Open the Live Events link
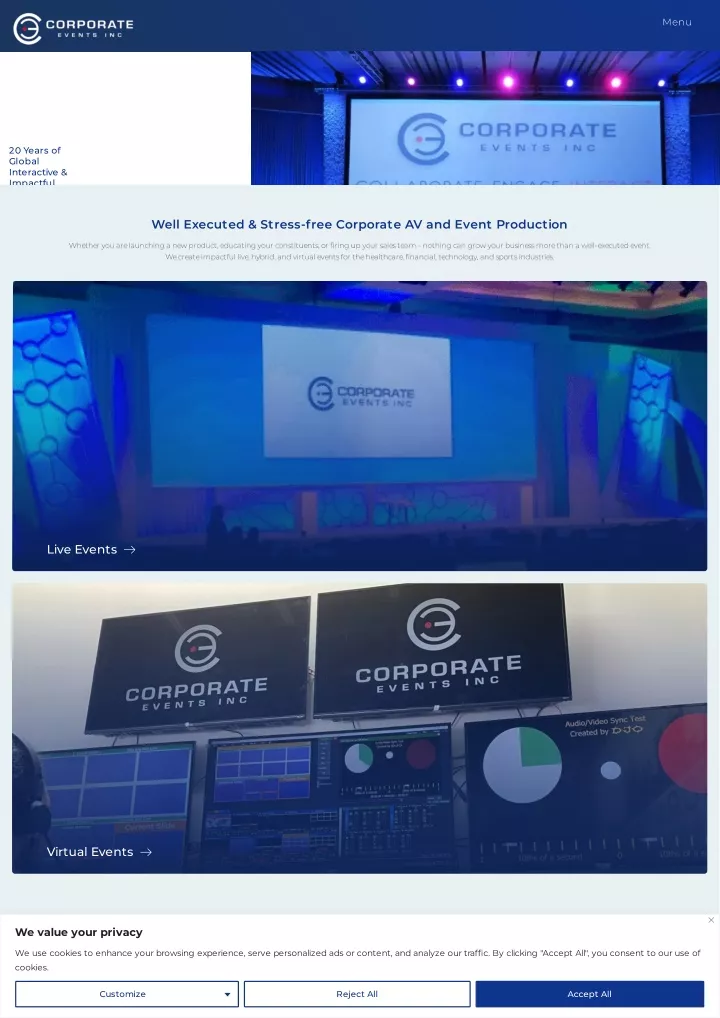 pos(91,549)
